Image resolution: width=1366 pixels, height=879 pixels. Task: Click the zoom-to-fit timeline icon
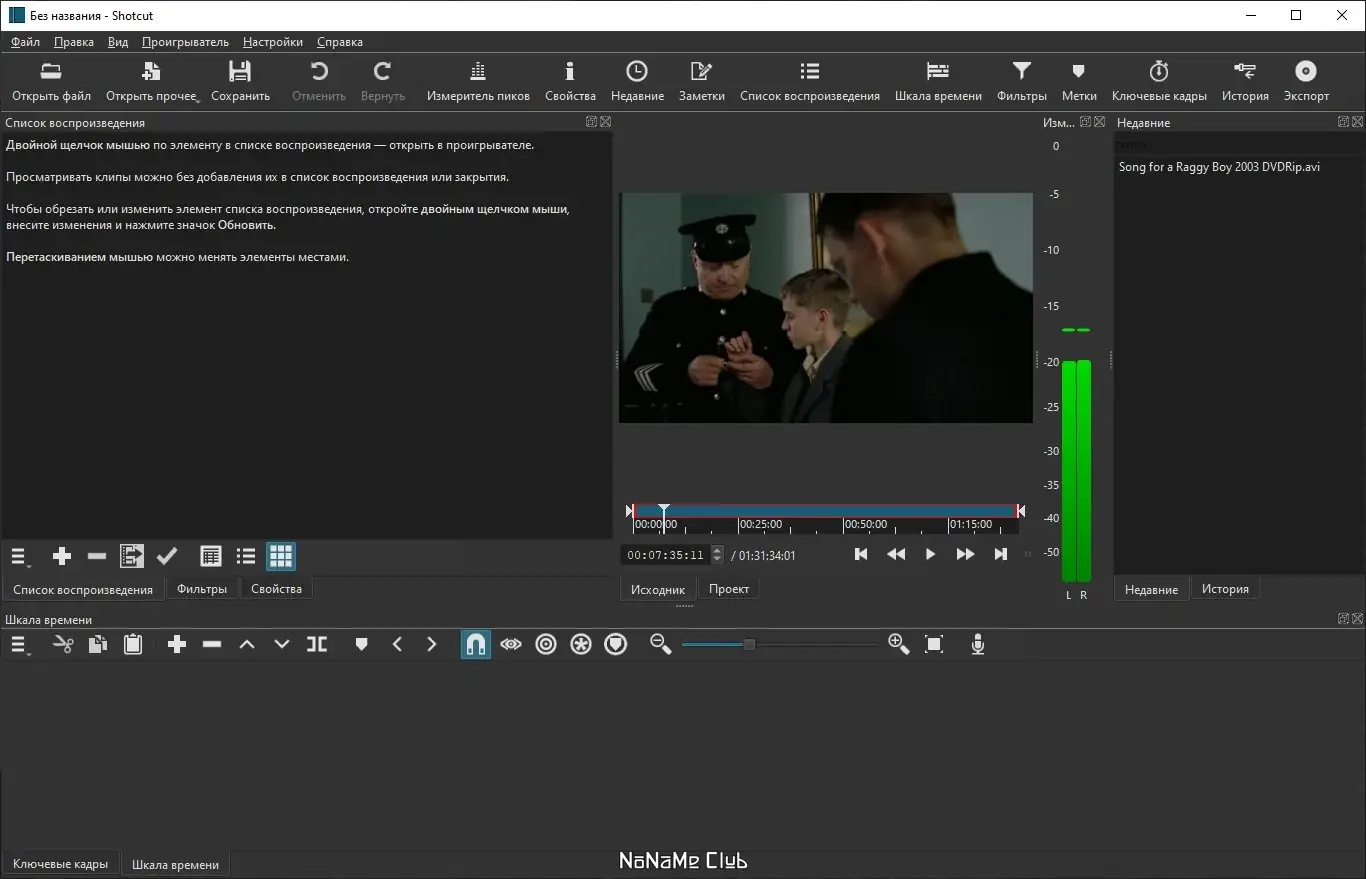(934, 645)
